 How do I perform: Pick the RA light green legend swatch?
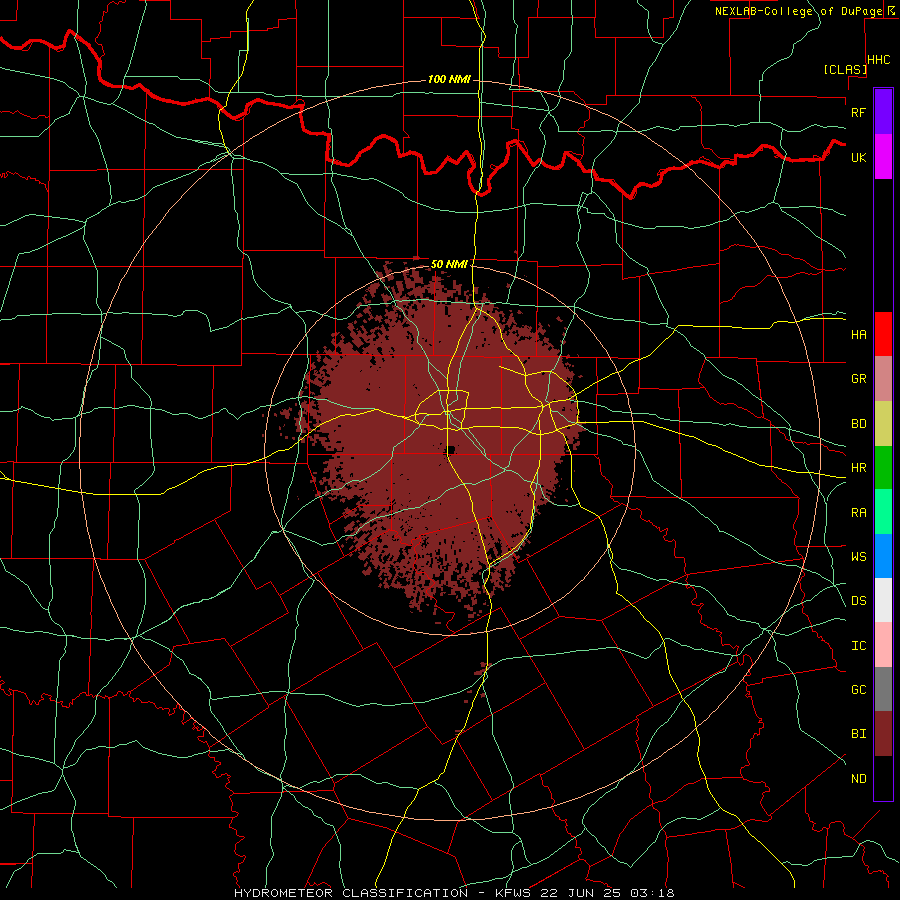tap(883, 512)
